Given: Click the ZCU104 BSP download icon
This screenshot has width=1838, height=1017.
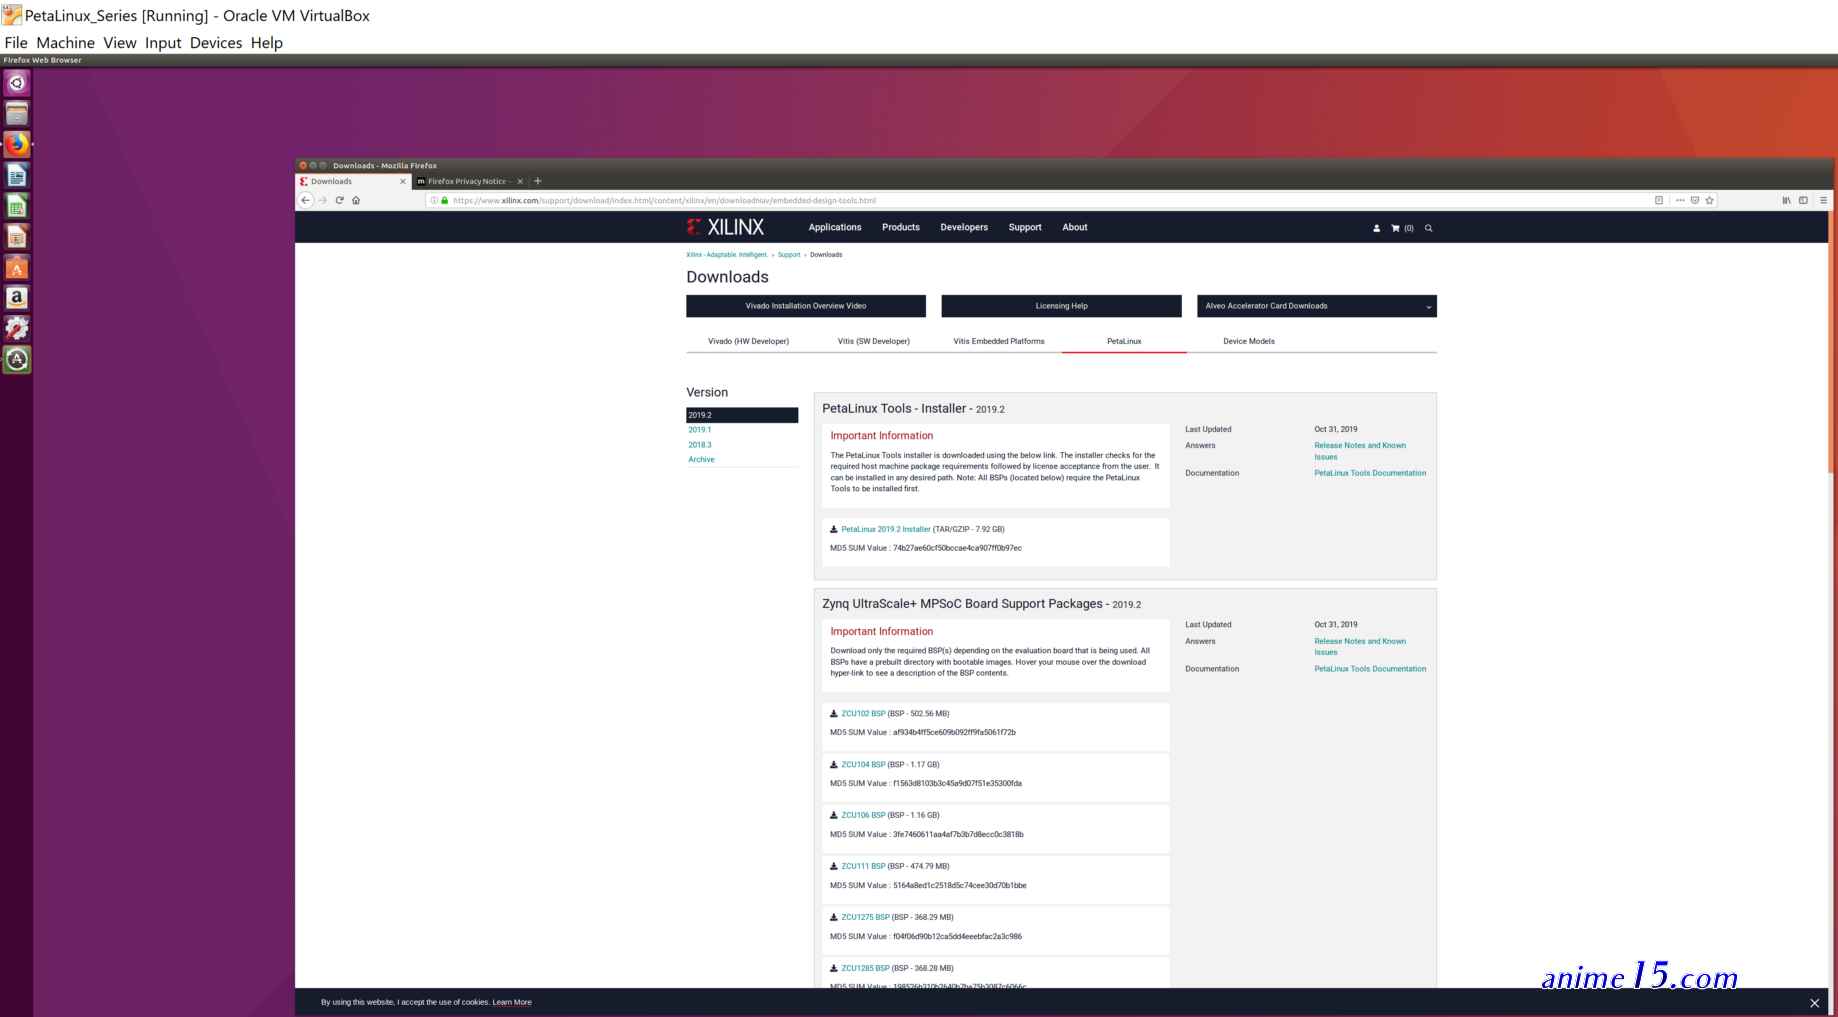Looking at the screenshot, I should click(x=834, y=765).
